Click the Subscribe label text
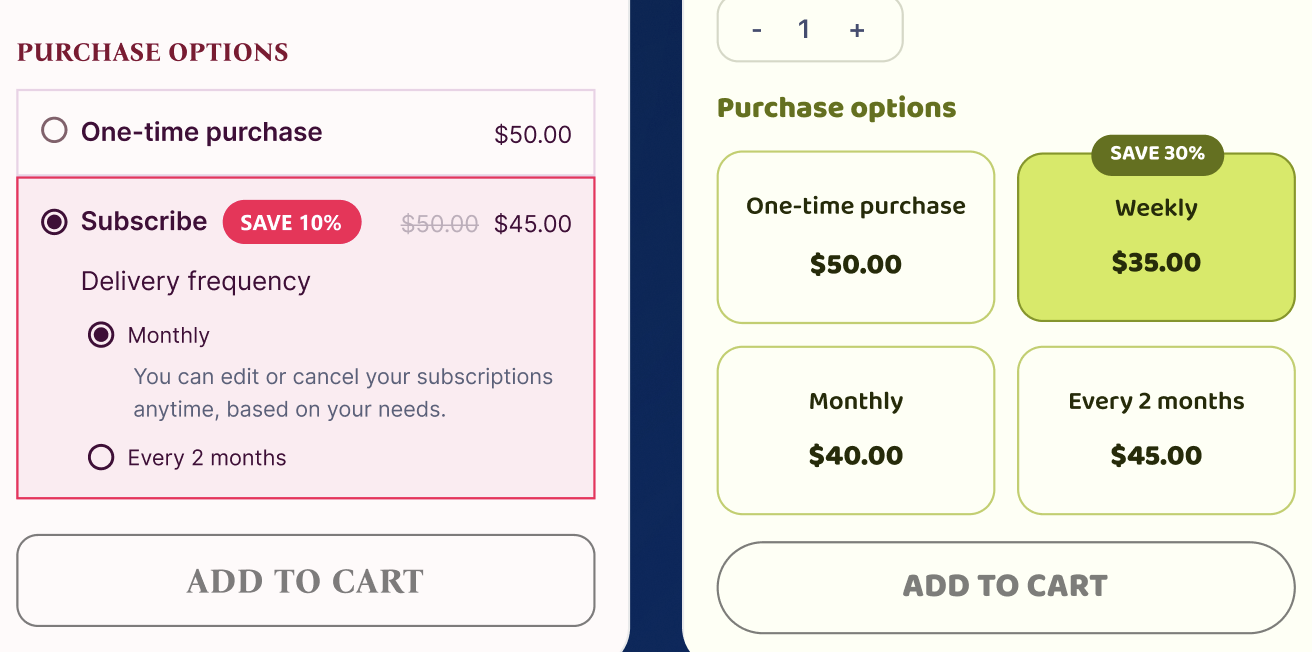1312x652 pixels. pyautogui.click(x=144, y=221)
